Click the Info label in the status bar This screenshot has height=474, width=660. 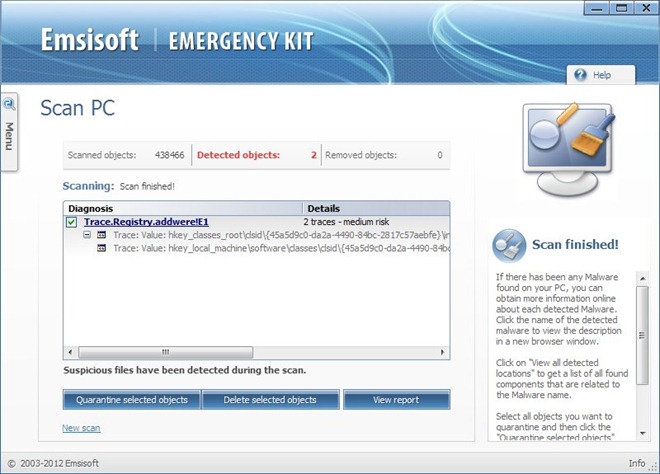637,463
